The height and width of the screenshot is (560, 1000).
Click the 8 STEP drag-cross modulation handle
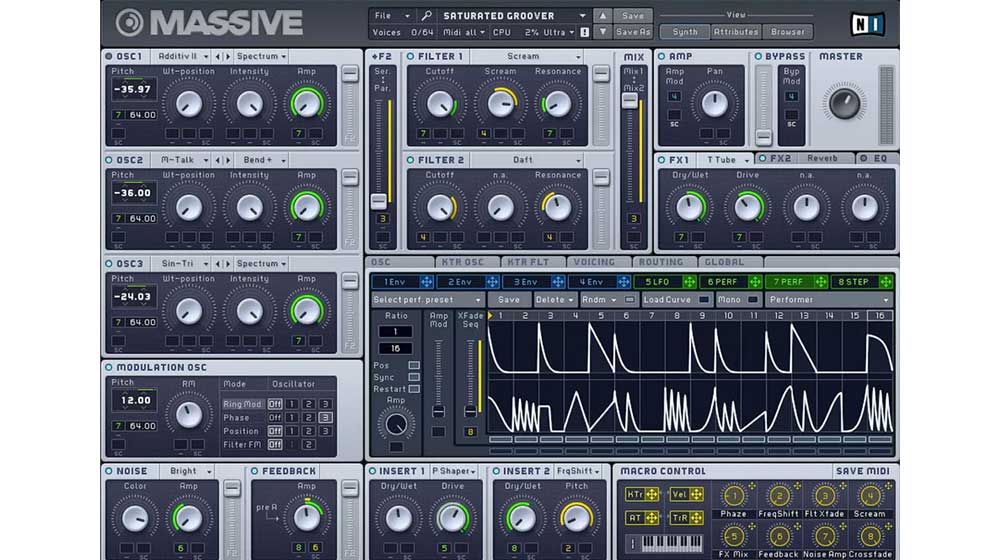coord(886,281)
